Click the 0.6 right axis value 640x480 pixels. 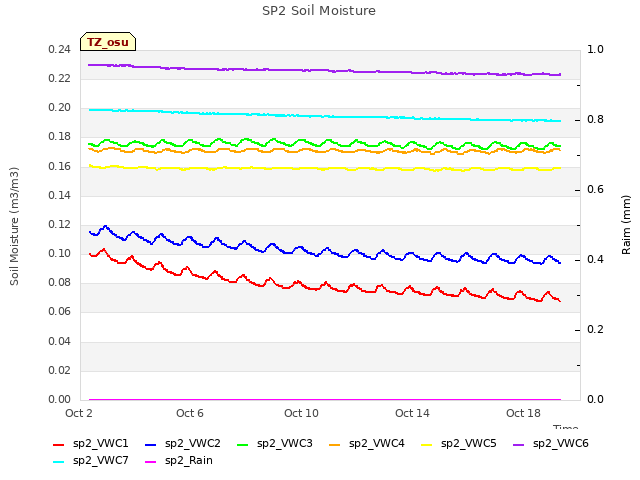tap(595, 190)
